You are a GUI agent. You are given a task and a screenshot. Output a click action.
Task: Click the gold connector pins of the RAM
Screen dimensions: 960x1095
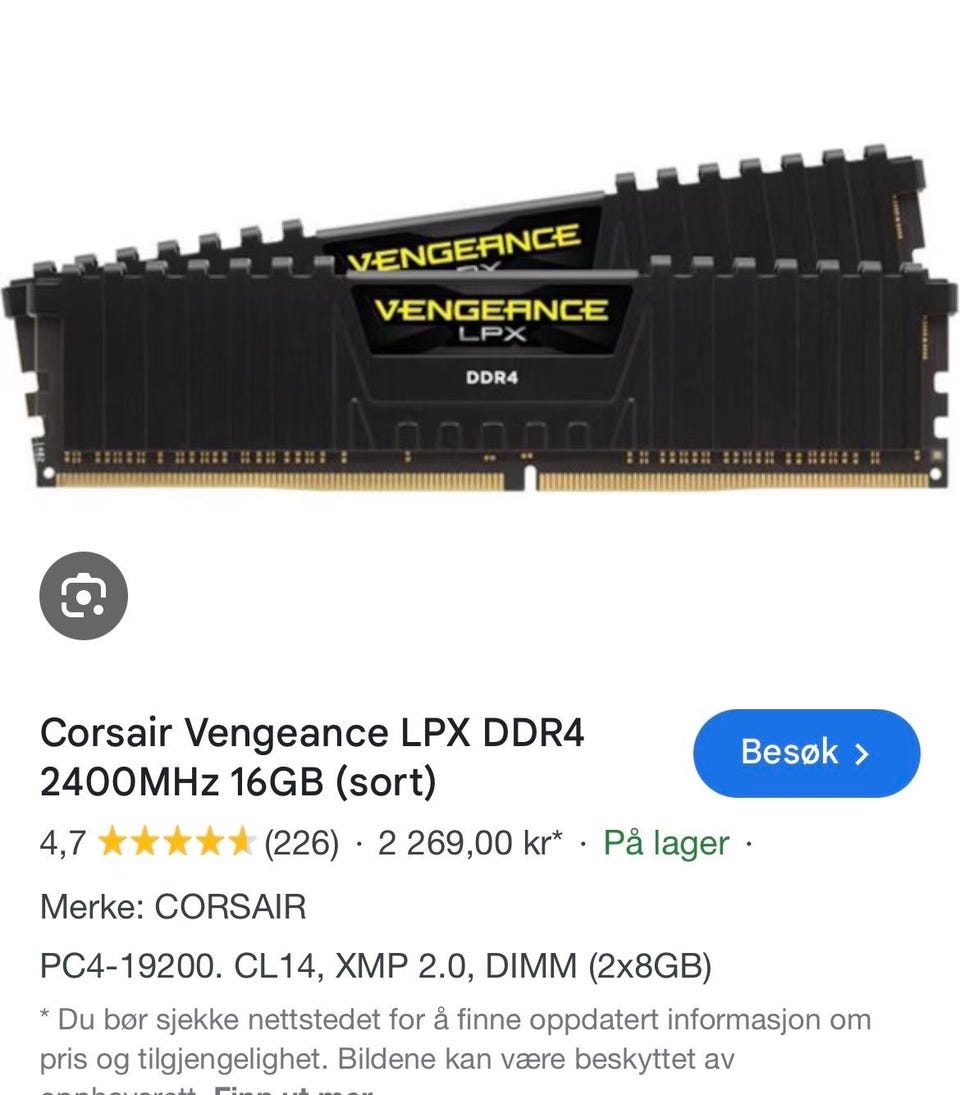(491, 480)
